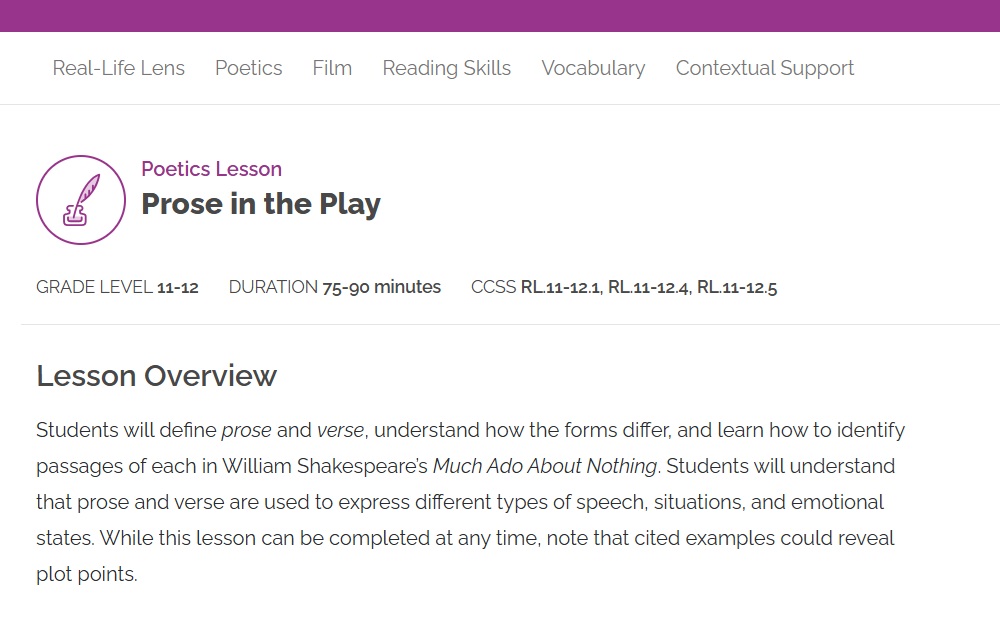Select the Film navigation item
The image size is (1000, 629).
(332, 68)
